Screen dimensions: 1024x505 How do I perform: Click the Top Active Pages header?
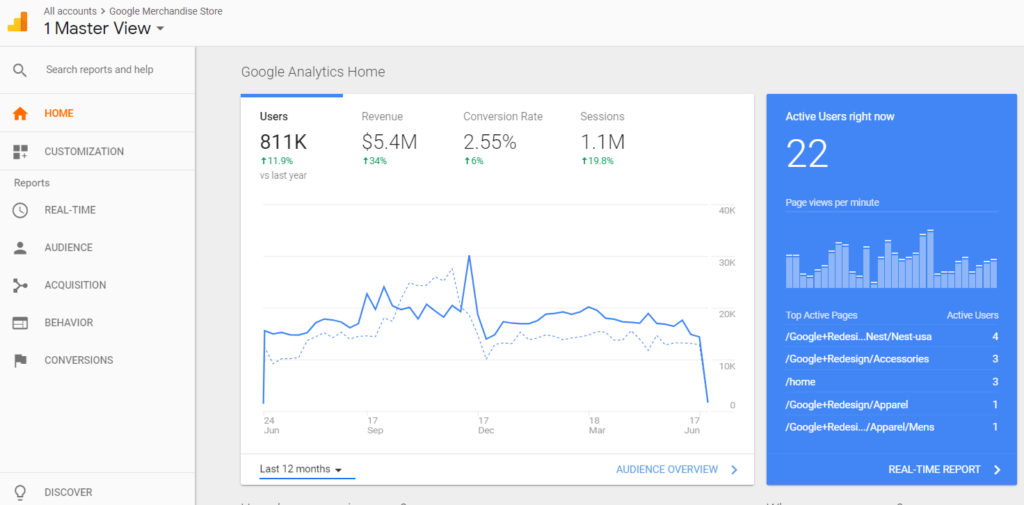[x=822, y=315]
